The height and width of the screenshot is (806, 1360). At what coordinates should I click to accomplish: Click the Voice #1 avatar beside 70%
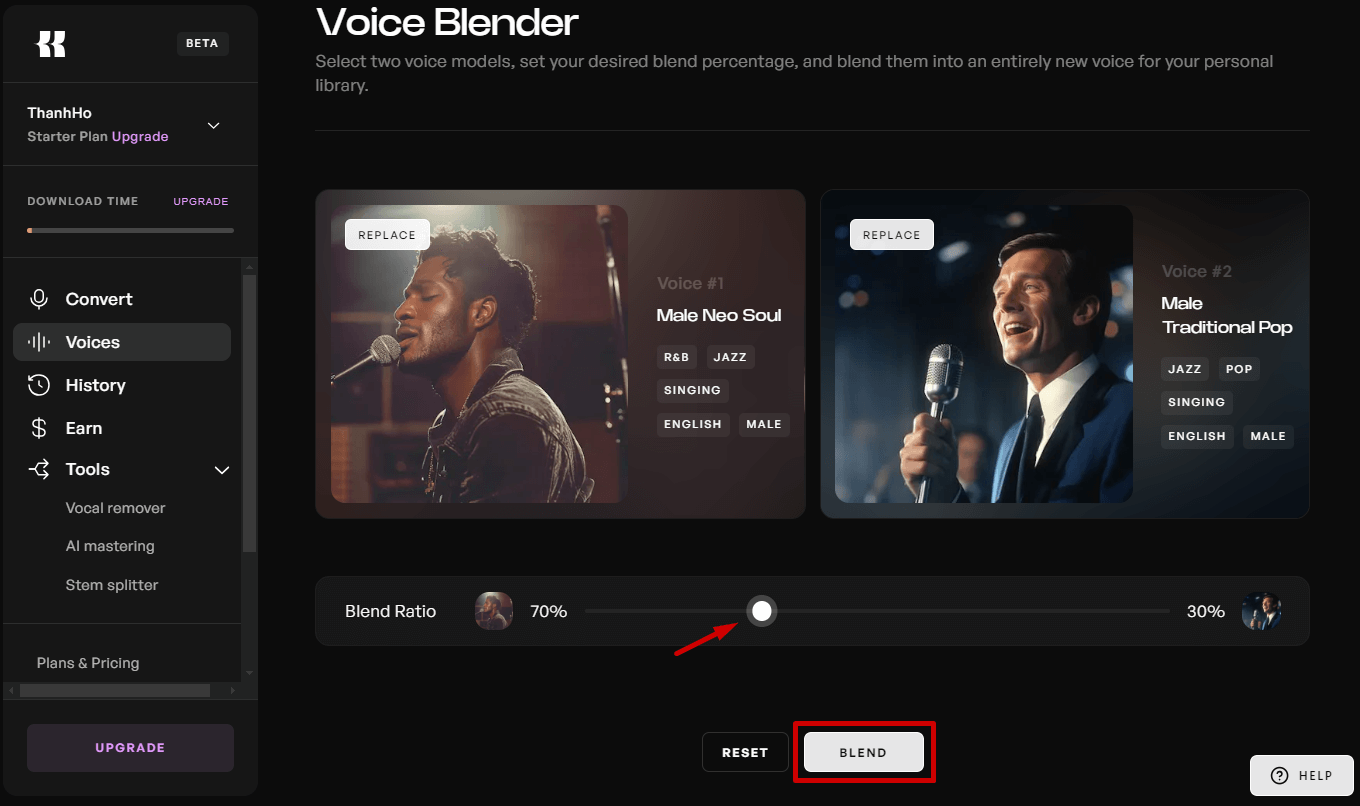click(x=494, y=611)
